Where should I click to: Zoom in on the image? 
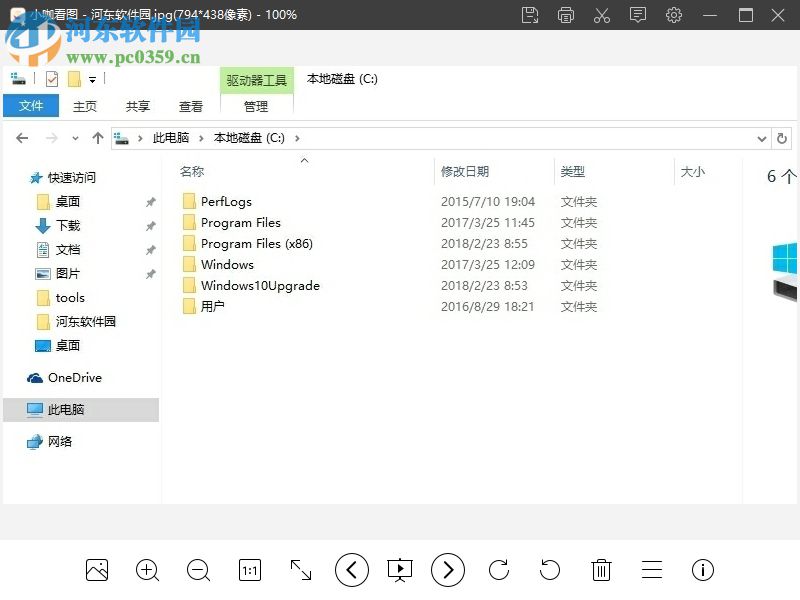click(147, 570)
